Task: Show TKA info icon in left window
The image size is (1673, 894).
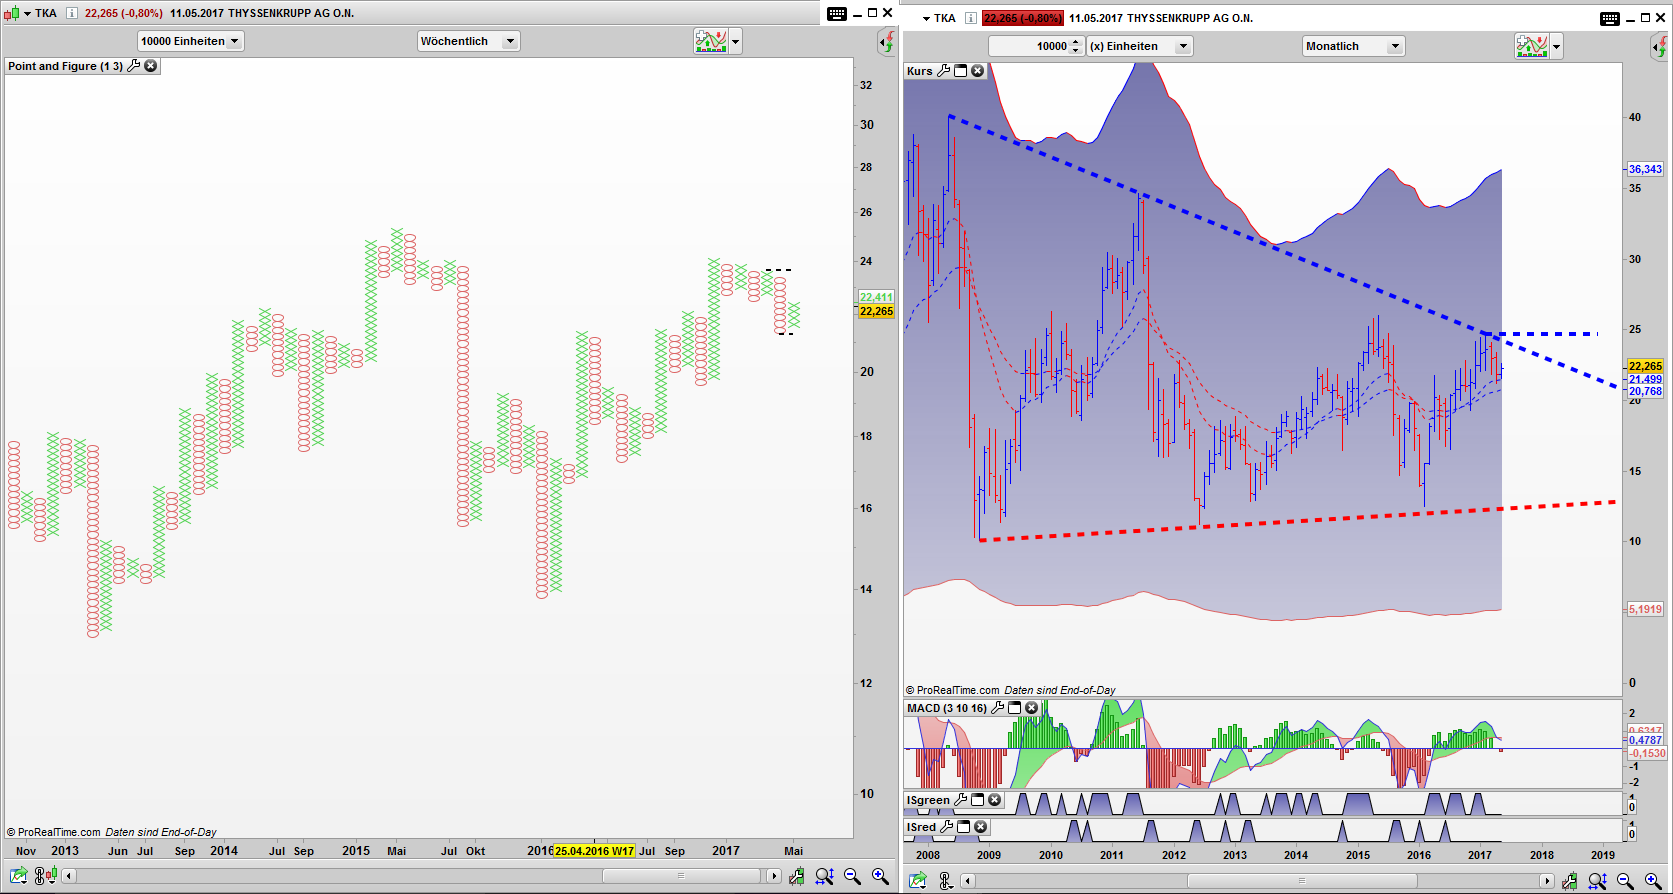Action: click(x=71, y=13)
